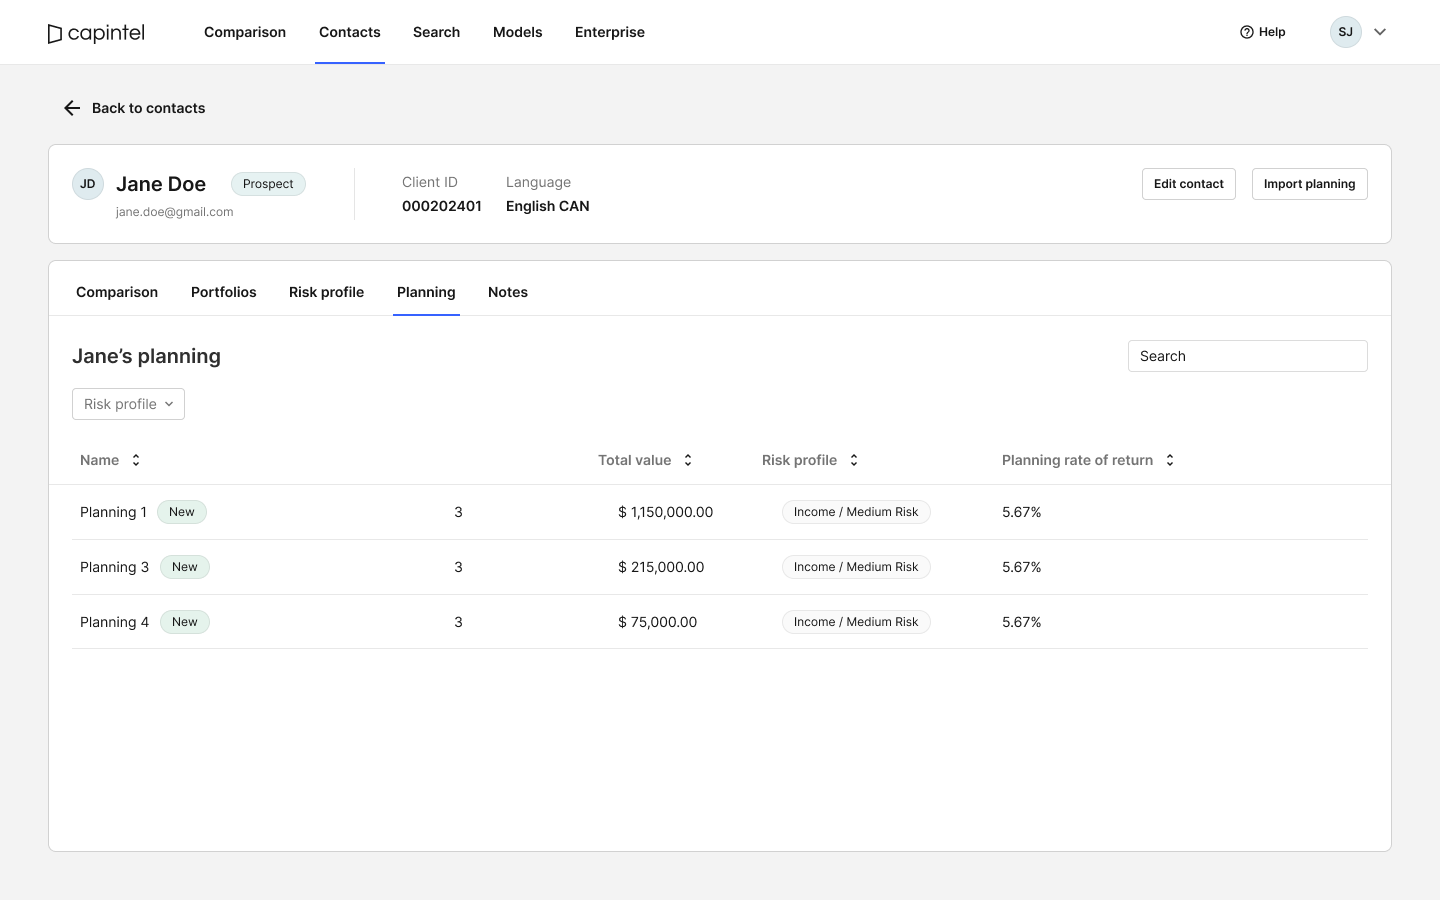The image size is (1440, 900).
Task: Click the SJ user avatar
Action: 1346,32
